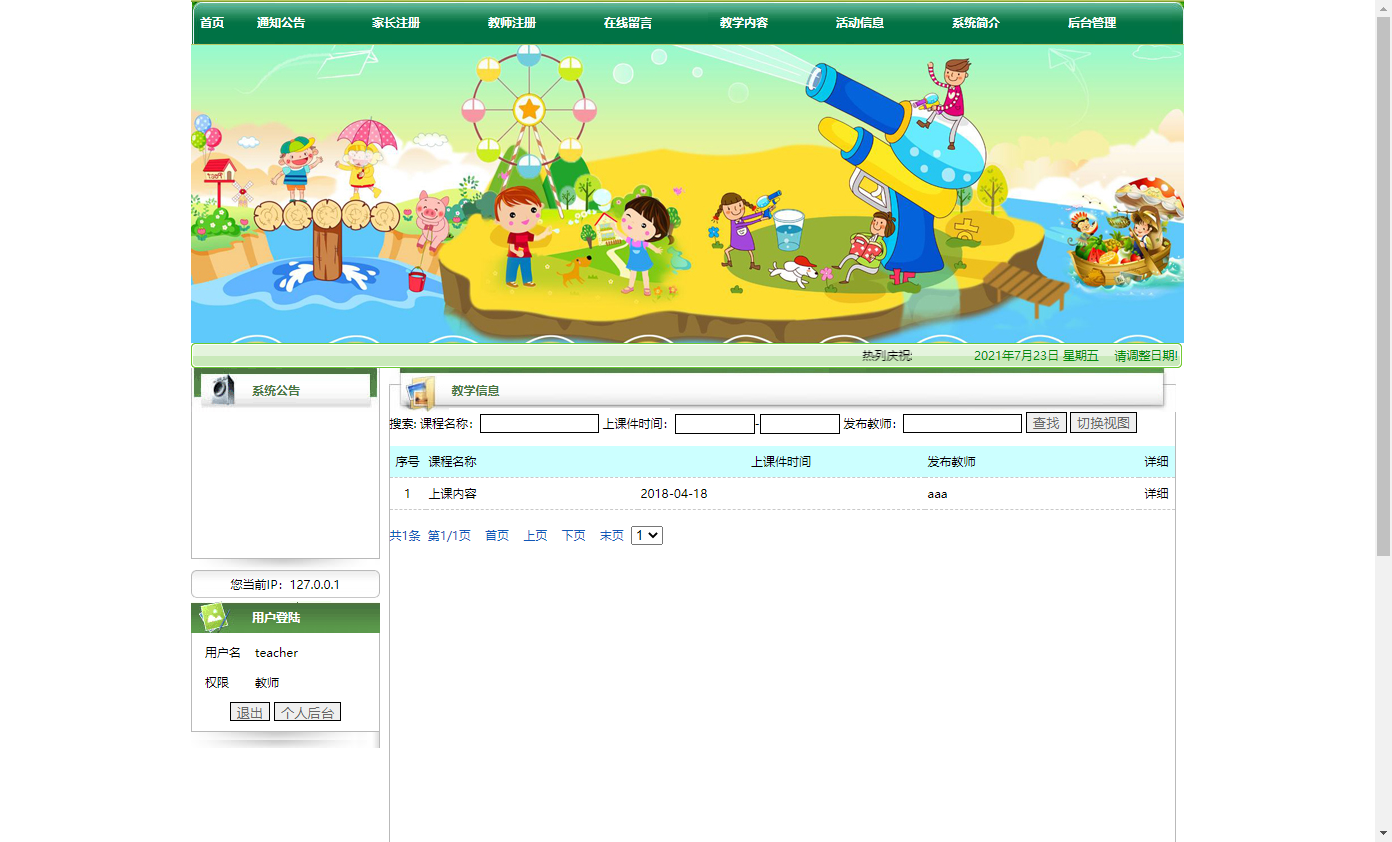Visit the 在线留言 message board
Image resolution: width=1392 pixels, height=842 pixels.
click(x=626, y=22)
